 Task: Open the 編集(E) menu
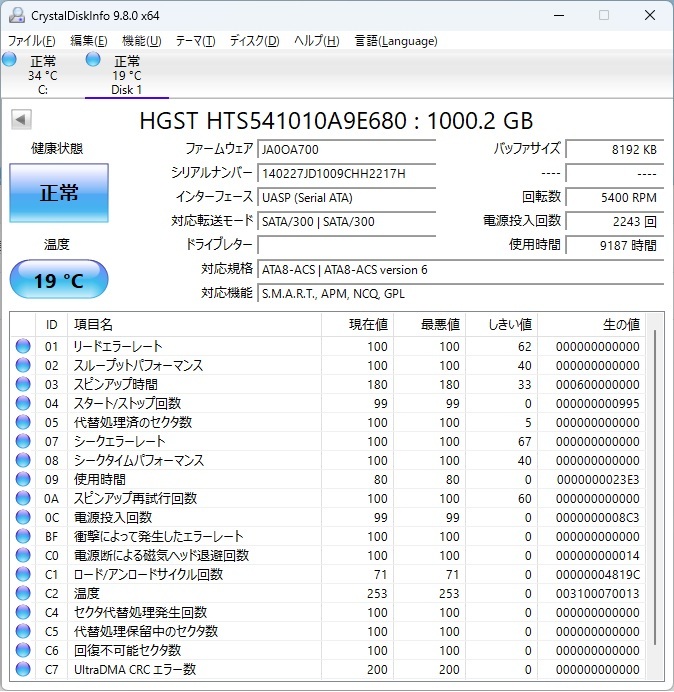[89, 41]
